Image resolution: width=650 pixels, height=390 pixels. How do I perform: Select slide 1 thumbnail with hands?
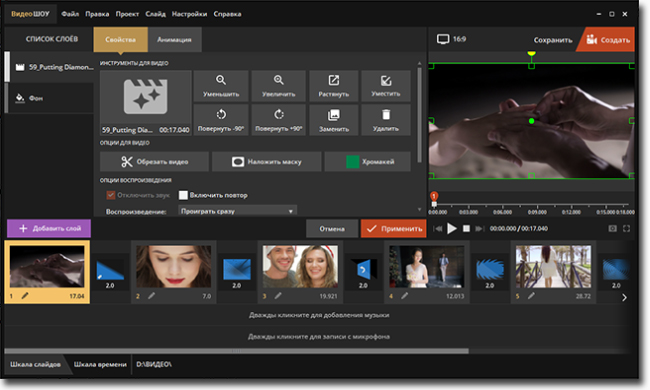[47, 266]
